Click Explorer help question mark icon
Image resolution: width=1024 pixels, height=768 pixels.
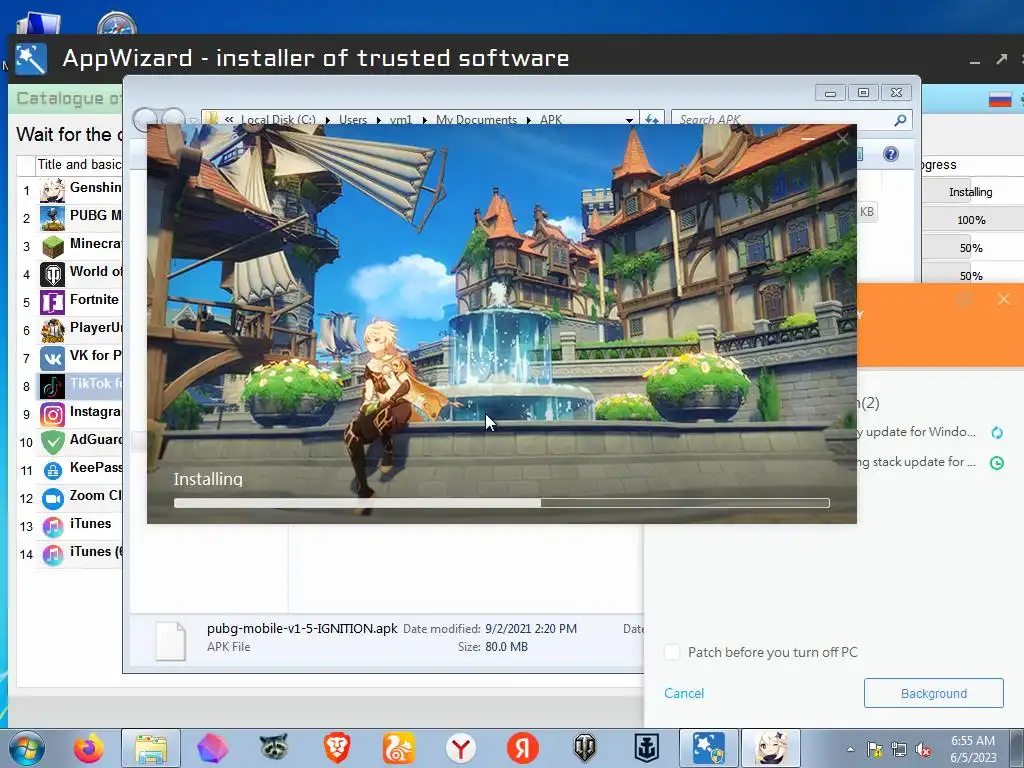click(x=891, y=154)
